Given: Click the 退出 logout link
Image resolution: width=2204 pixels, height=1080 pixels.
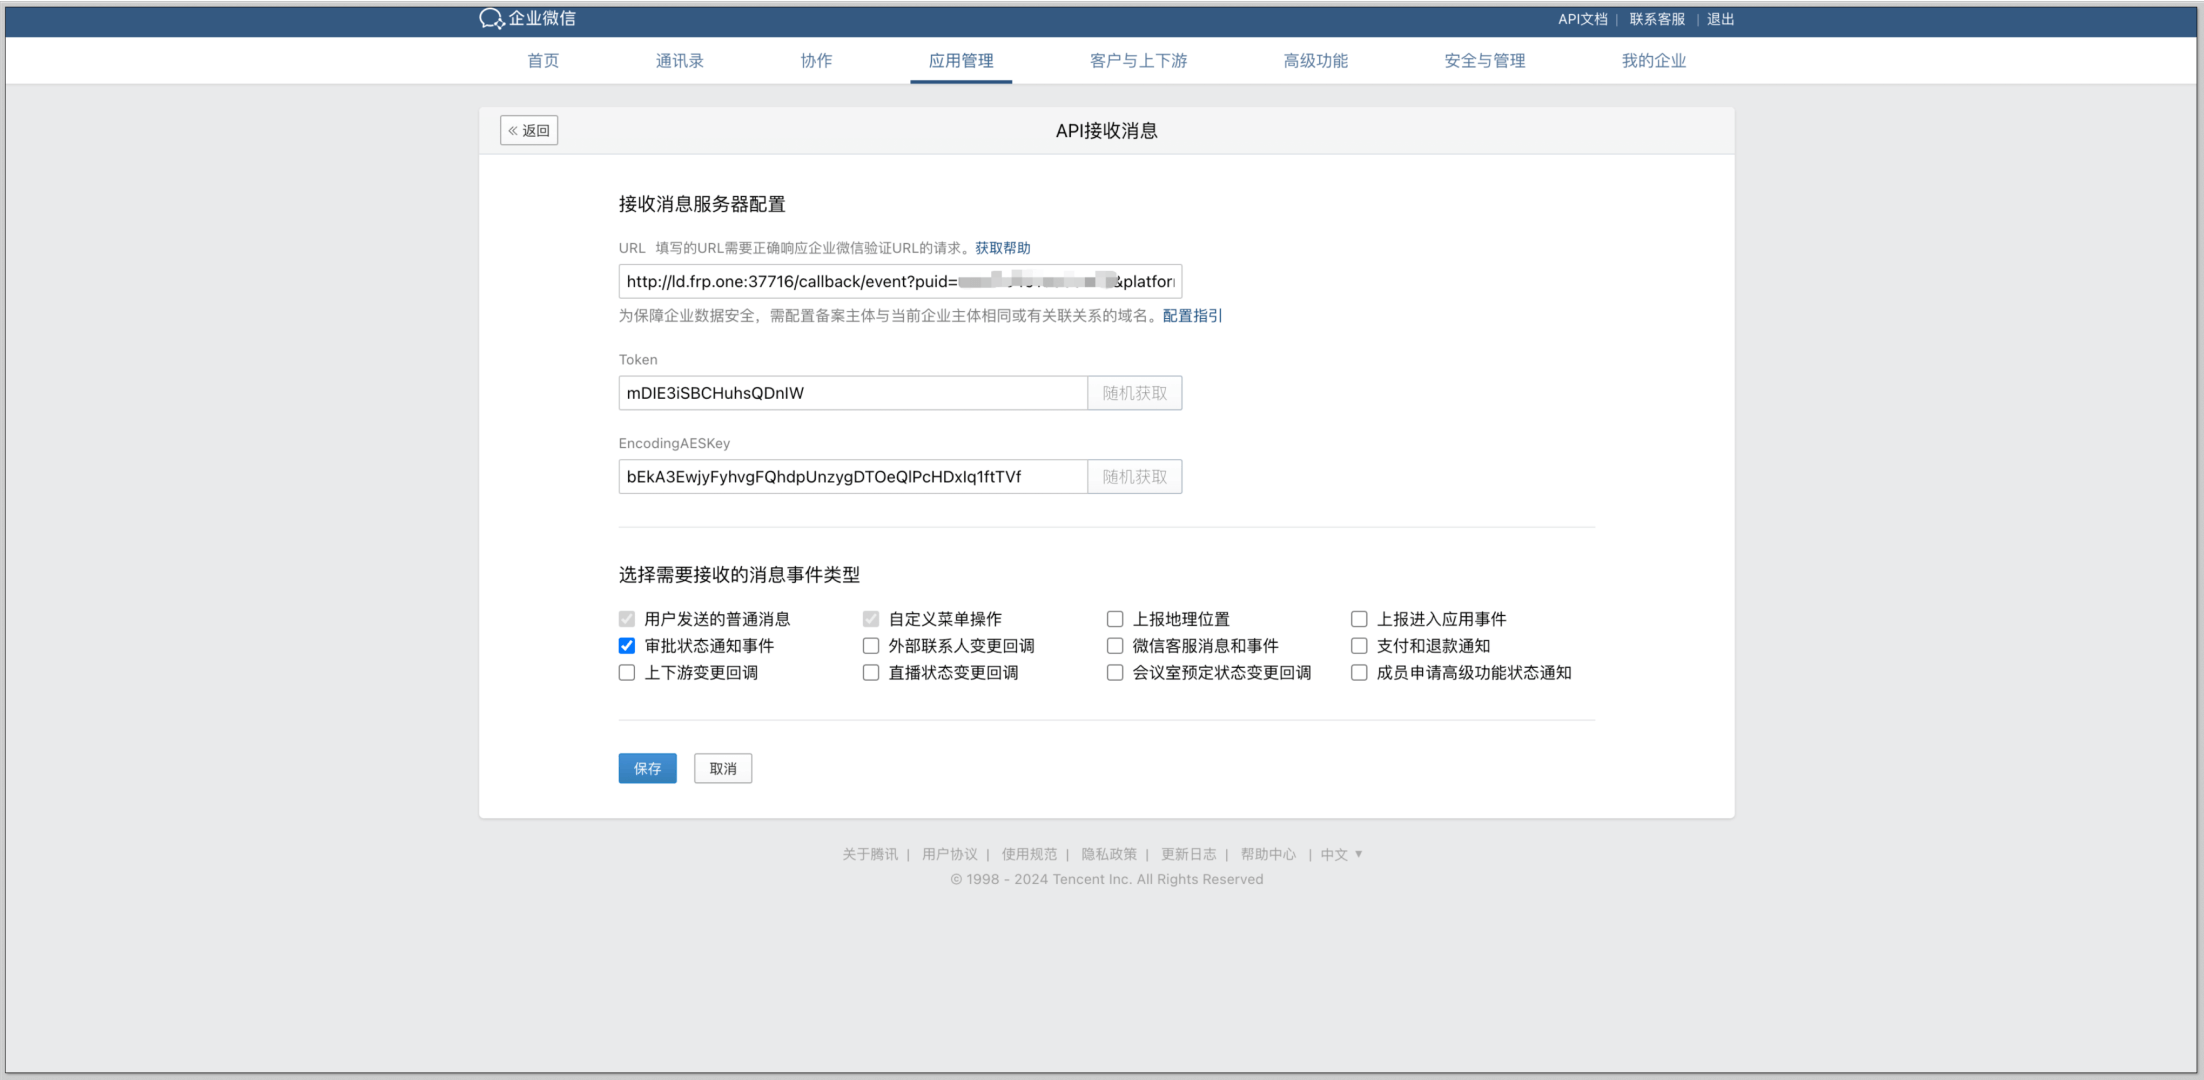Looking at the screenshot, I should click(1720, 19).
